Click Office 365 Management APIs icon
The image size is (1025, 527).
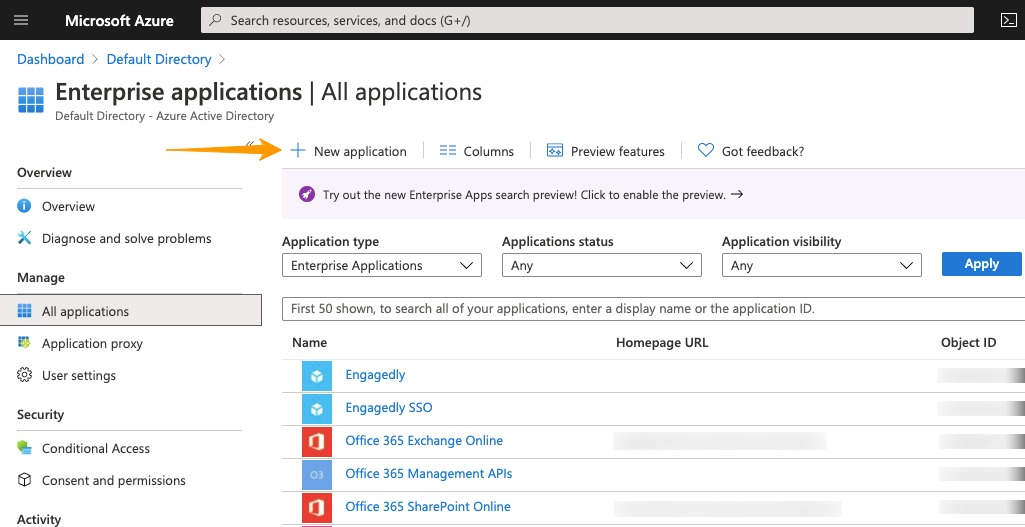coord(317,475)
